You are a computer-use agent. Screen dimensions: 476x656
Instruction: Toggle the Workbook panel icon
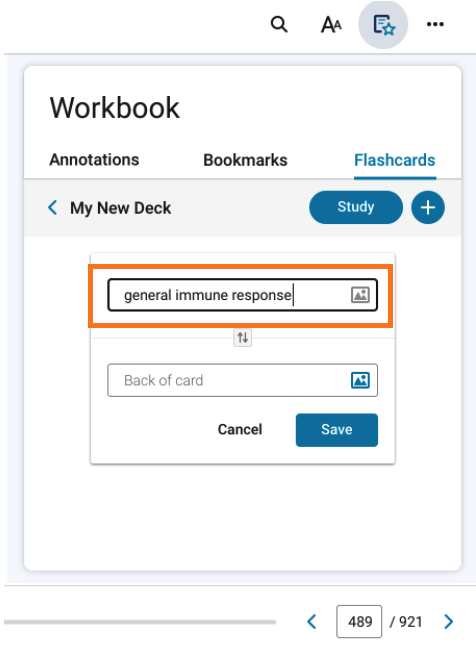pos(383,24)
